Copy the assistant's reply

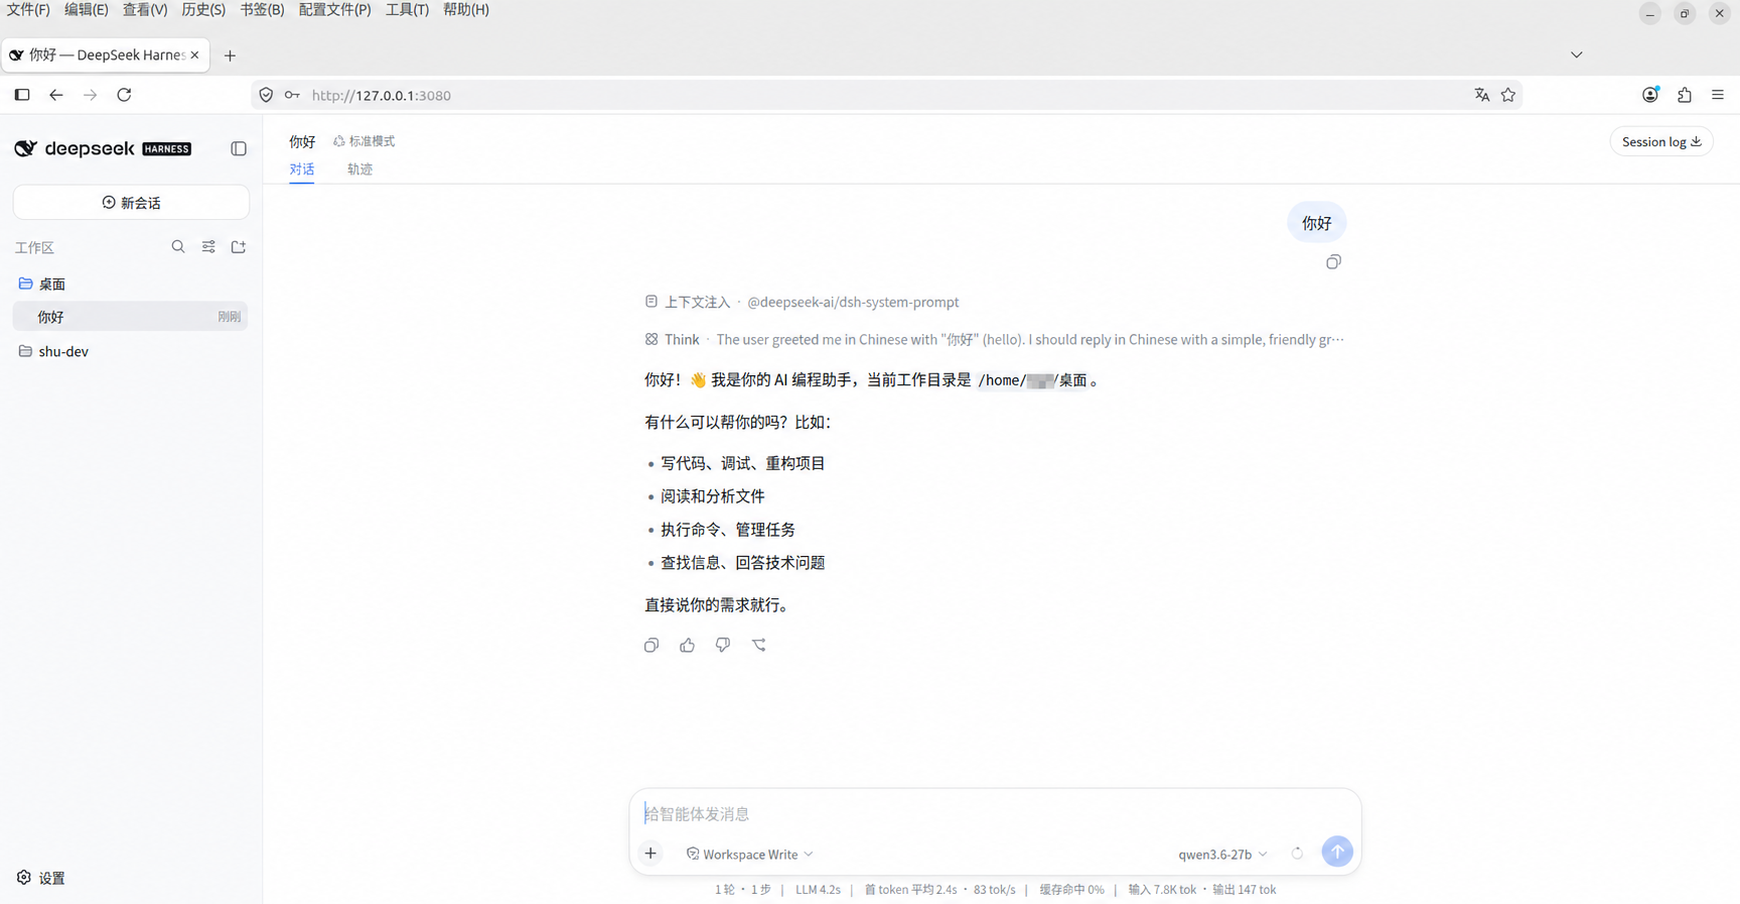pyautogui.click(x=651, y=645)
